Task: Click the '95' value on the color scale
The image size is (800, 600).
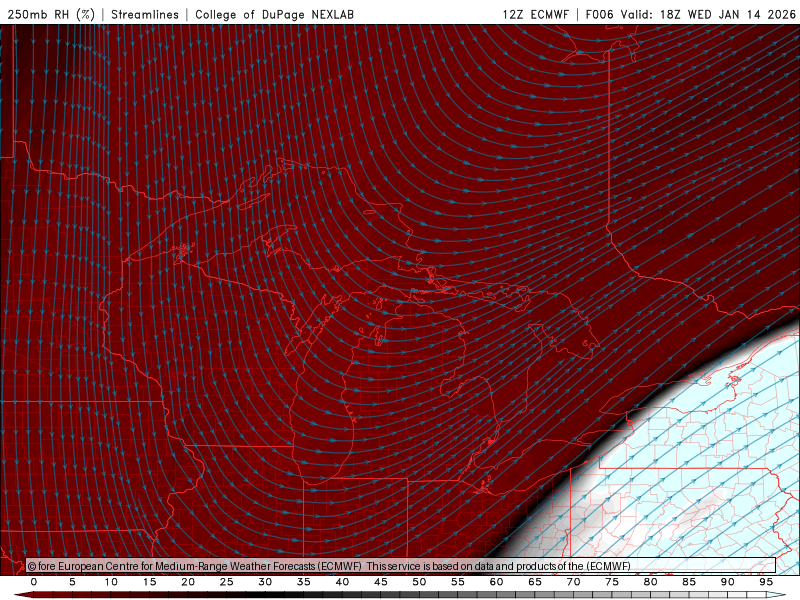Action: pyautogui.click(x=766, y=582)
